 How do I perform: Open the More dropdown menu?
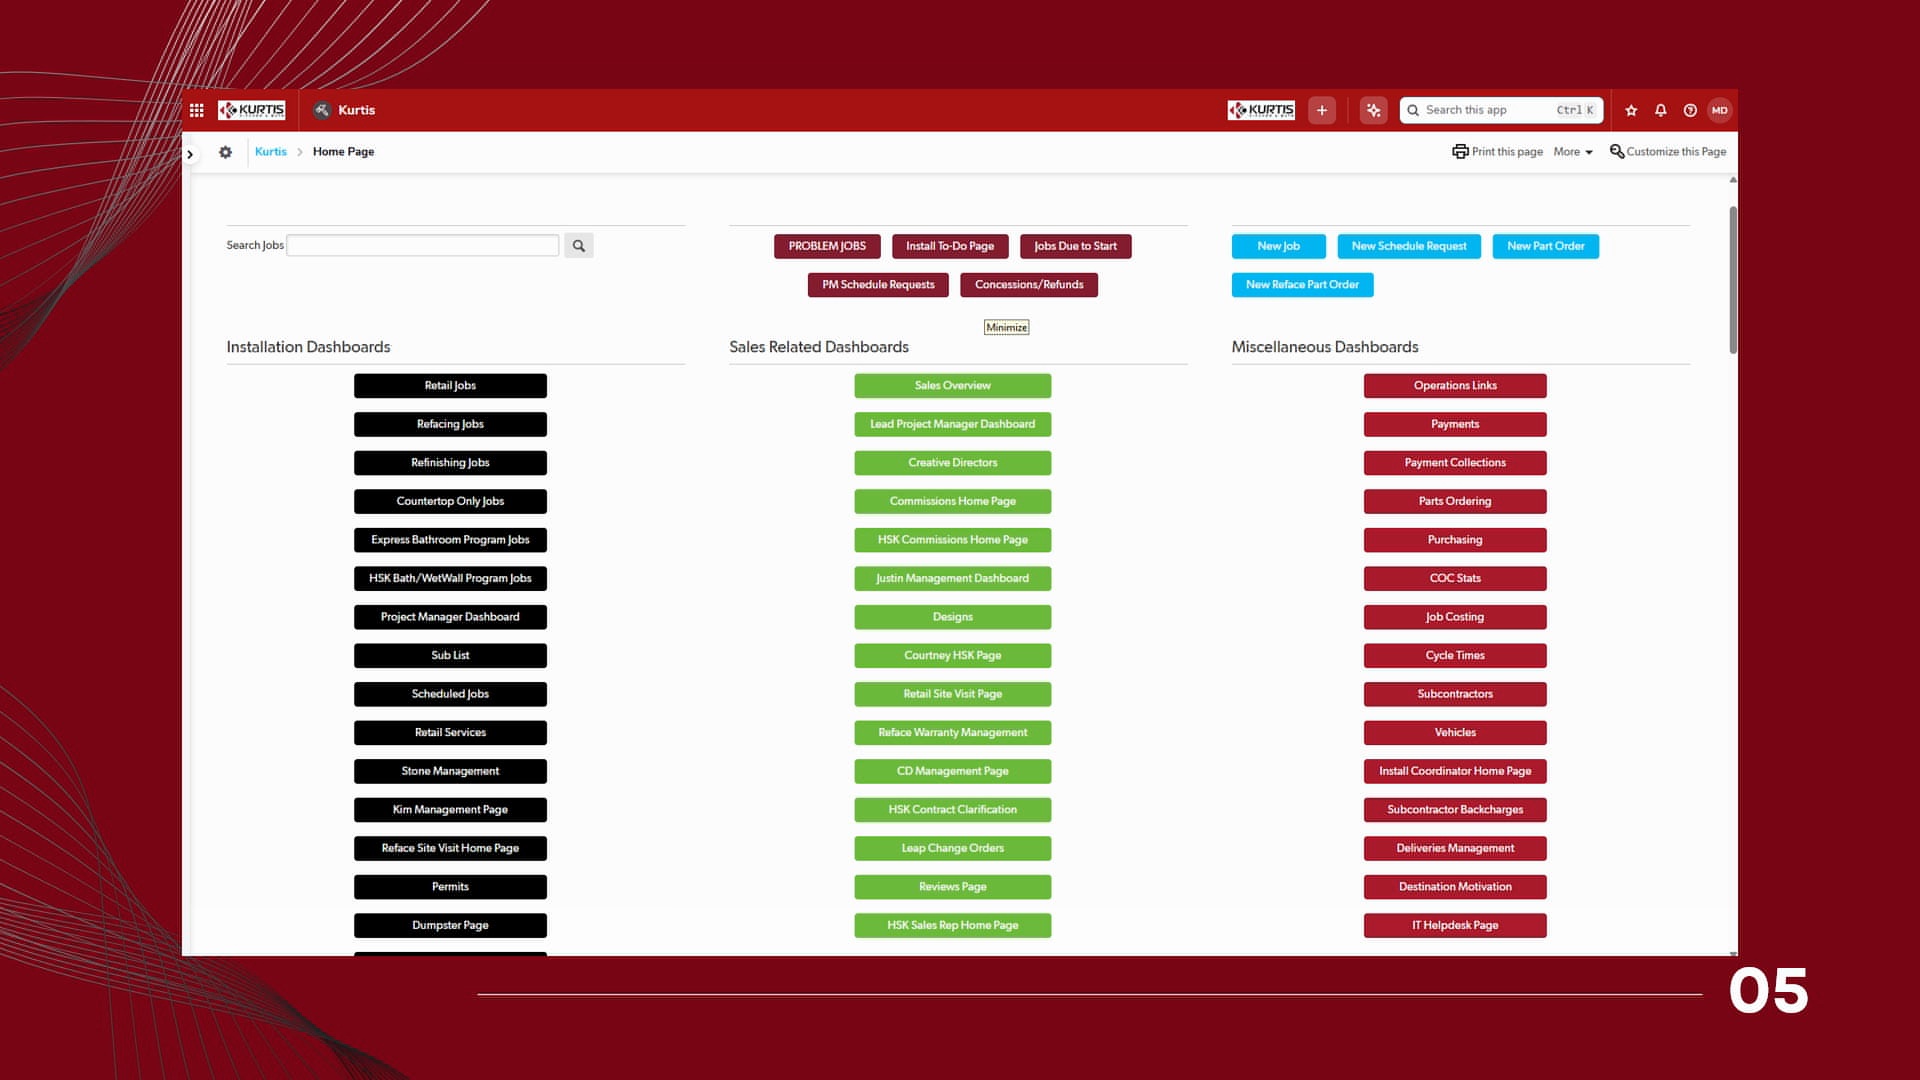(x=1572, y=152)
